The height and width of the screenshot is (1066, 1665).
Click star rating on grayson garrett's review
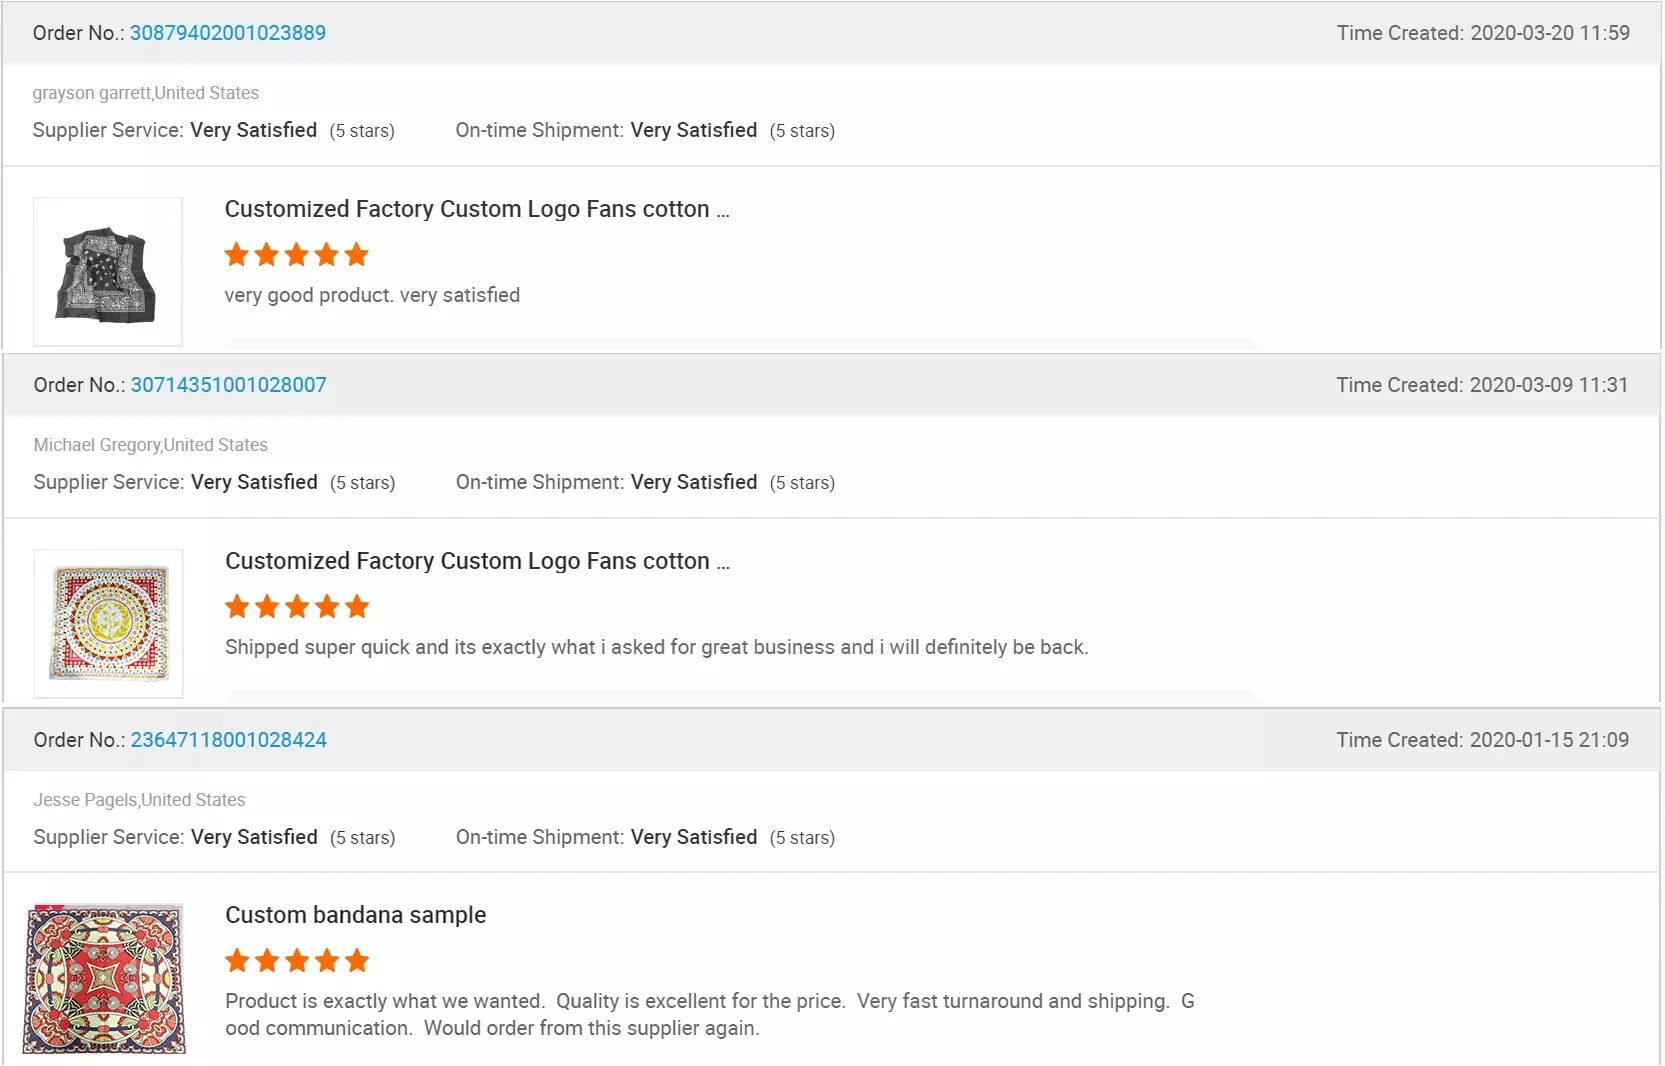point(297,255)
